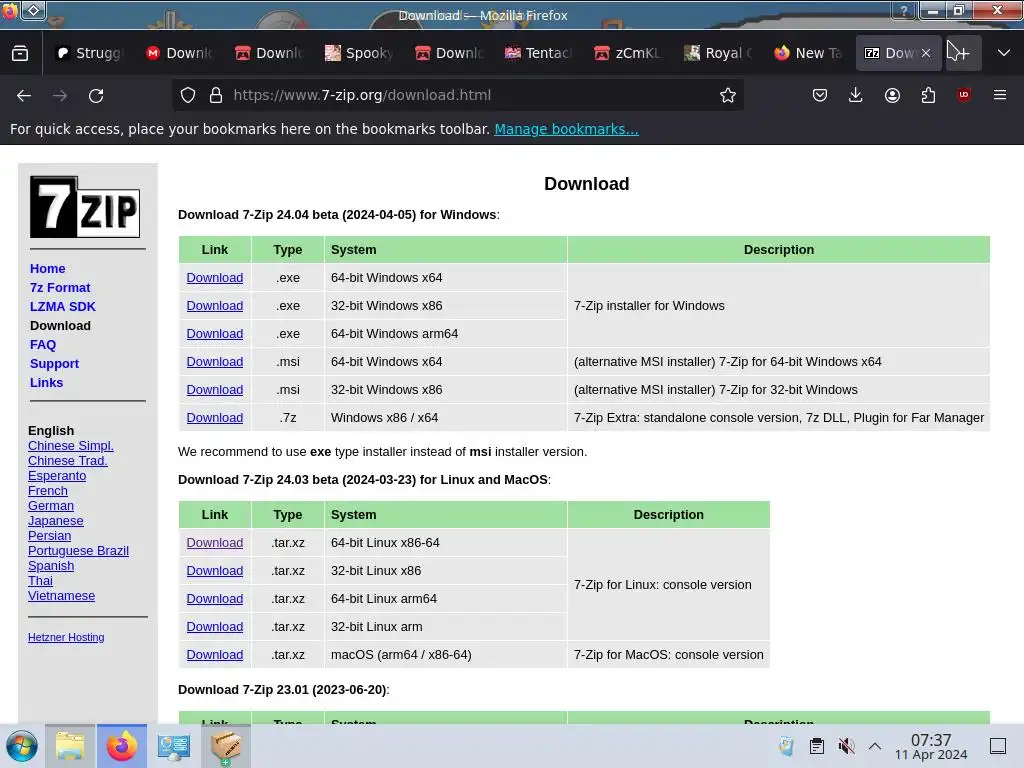Show site security padlock info
The height and width of the screenshot is (768, 1024).
coord(216,95)
